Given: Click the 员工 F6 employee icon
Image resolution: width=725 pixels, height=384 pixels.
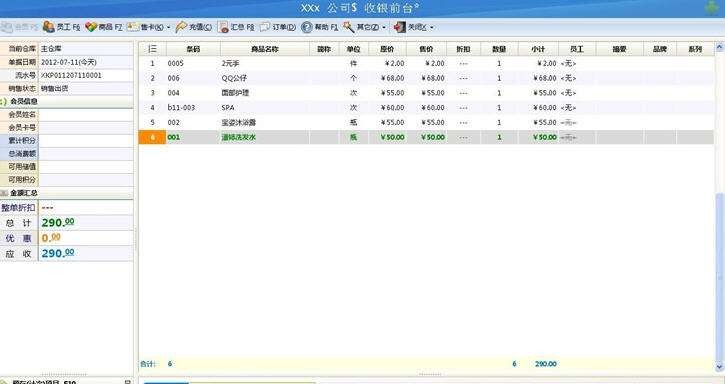Looking at the screenshot, I should tap(49, 27).
